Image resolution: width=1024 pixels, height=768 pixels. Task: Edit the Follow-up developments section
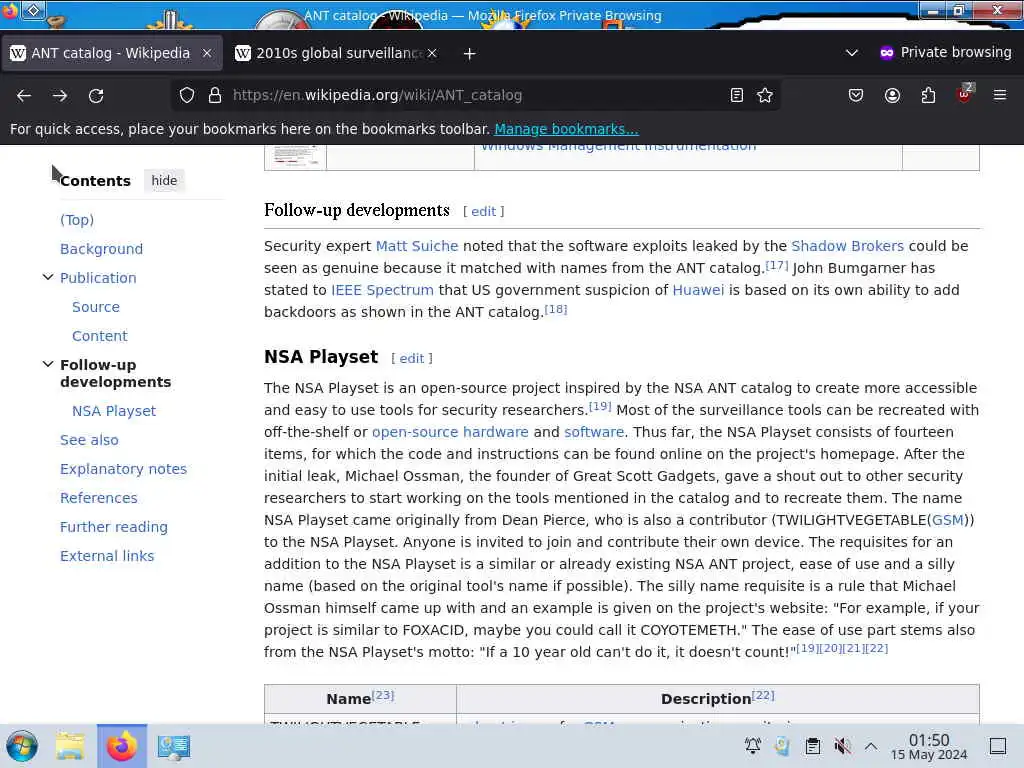[484, 211]
